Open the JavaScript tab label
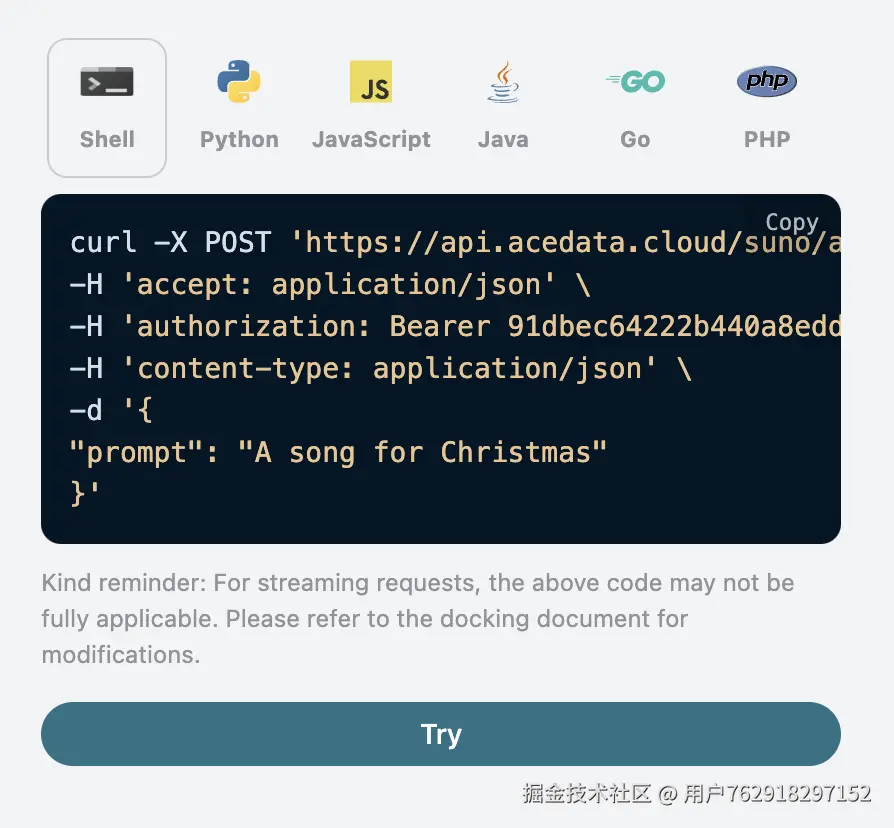 pyautogui.click(x=371, y=140)
